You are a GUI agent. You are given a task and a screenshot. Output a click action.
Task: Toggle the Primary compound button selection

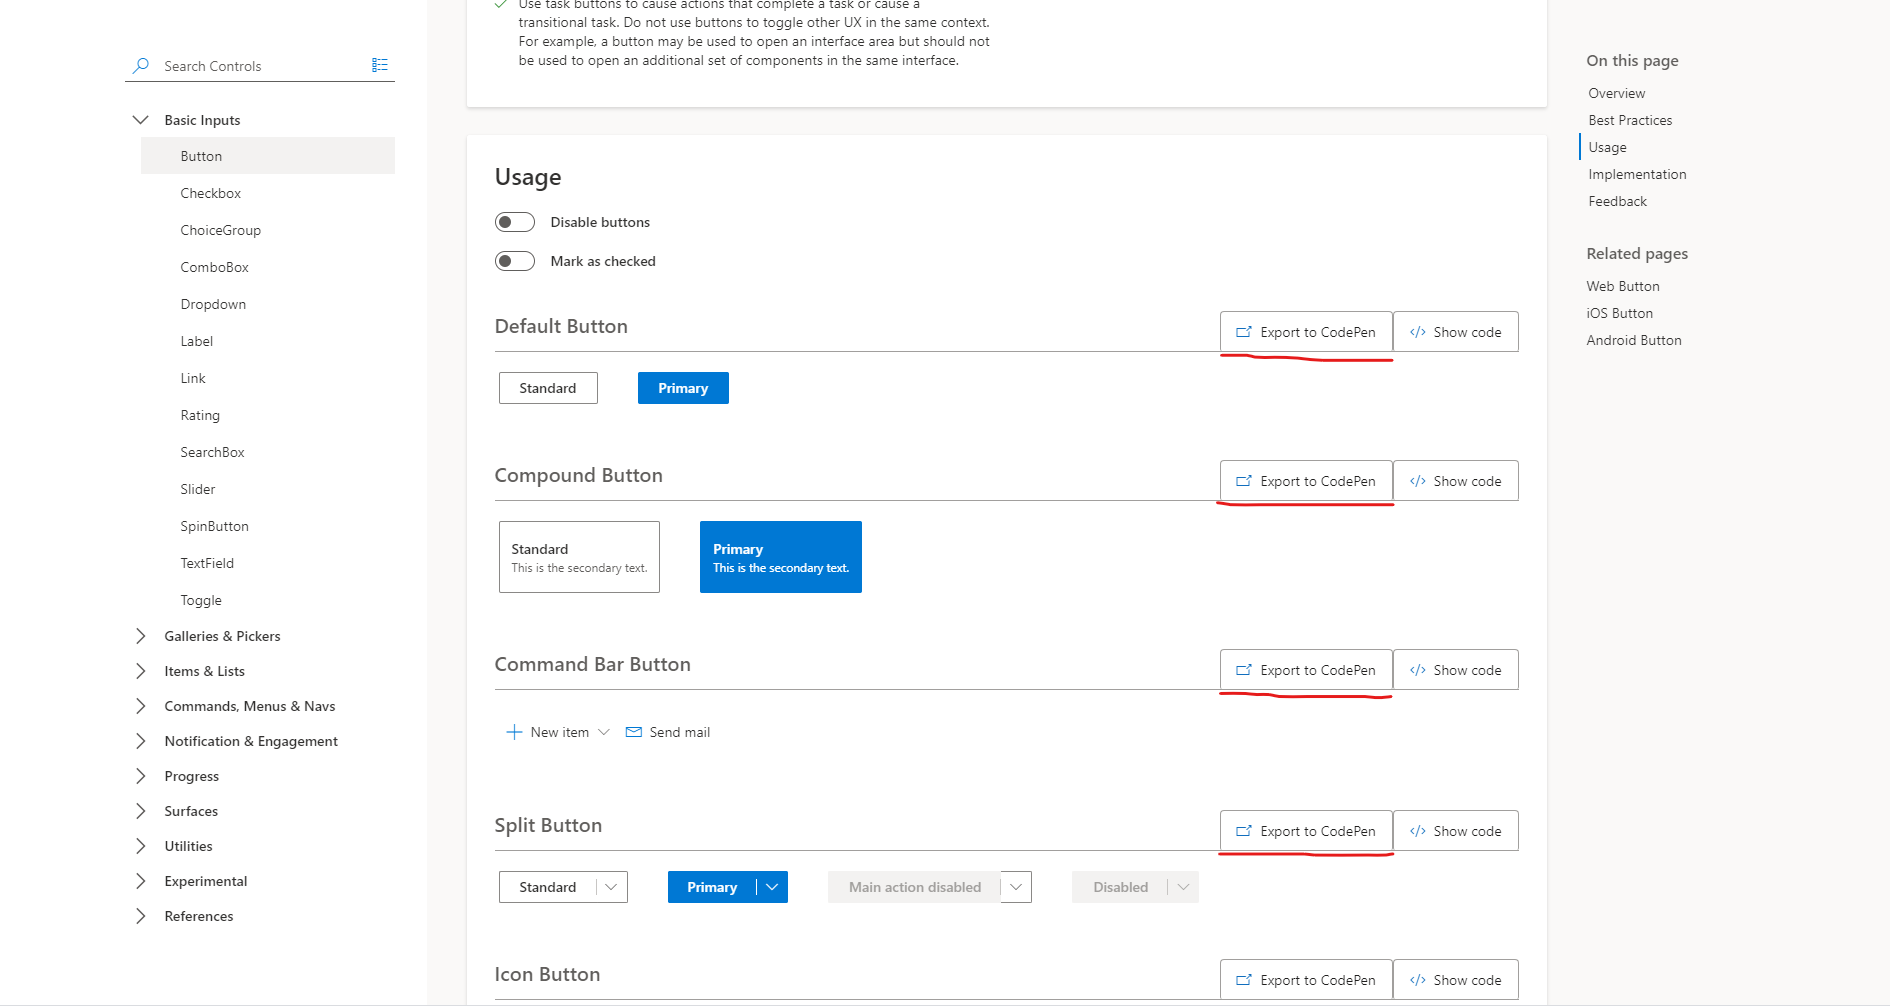click(x=780, y=557)
